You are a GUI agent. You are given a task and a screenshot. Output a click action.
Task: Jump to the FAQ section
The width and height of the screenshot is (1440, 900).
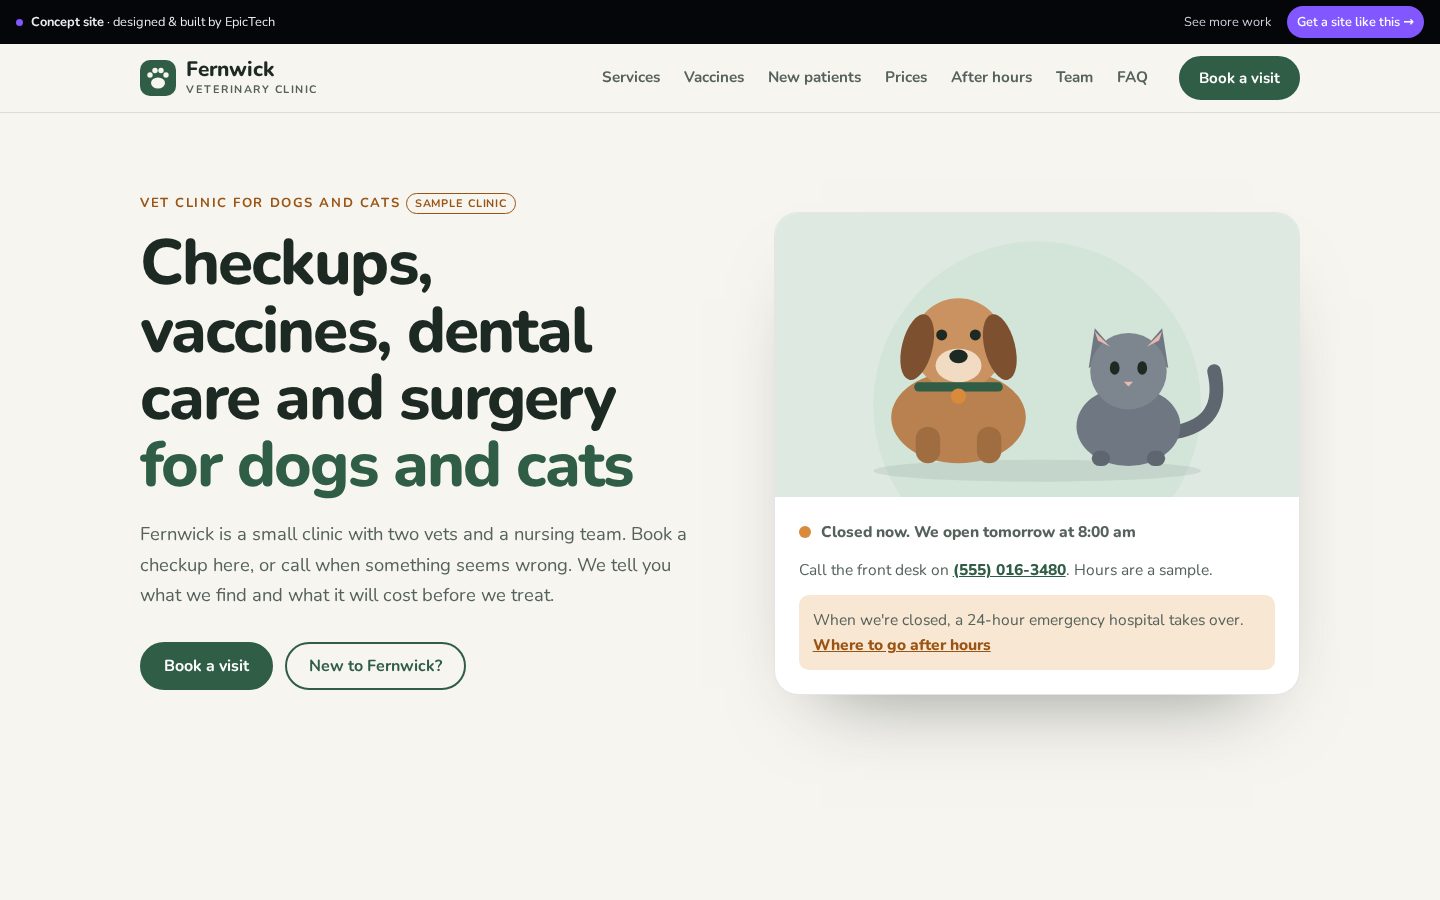(x=1132, y=77)
